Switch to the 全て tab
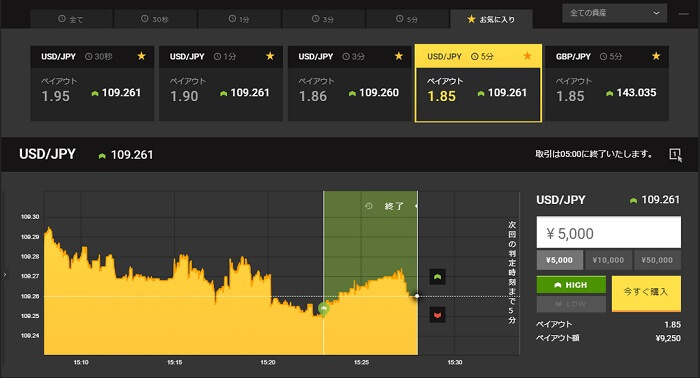700x378 pixels. (x=71, y=19)
